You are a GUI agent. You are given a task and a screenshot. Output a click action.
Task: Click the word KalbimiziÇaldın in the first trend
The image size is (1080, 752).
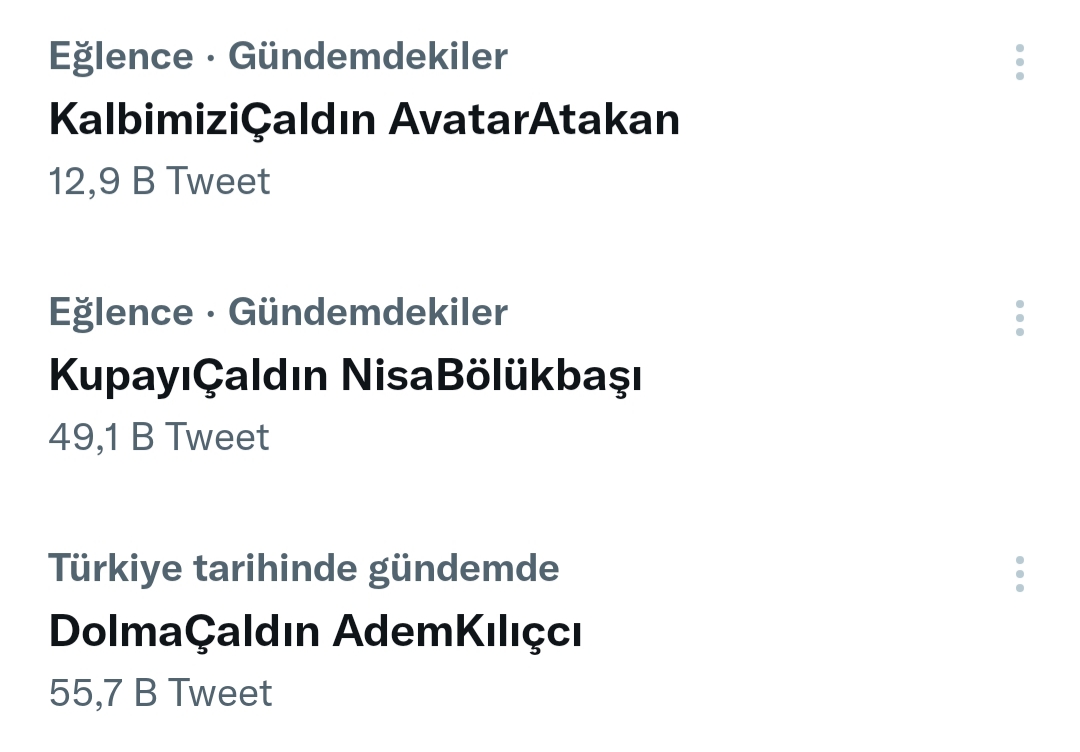tap(212, 120)
